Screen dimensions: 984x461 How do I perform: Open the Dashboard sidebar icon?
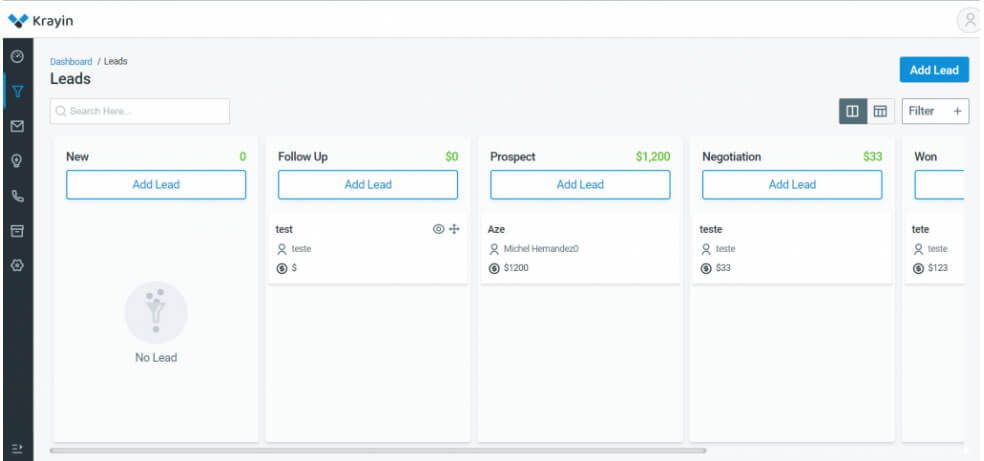[x=18, y=56]
